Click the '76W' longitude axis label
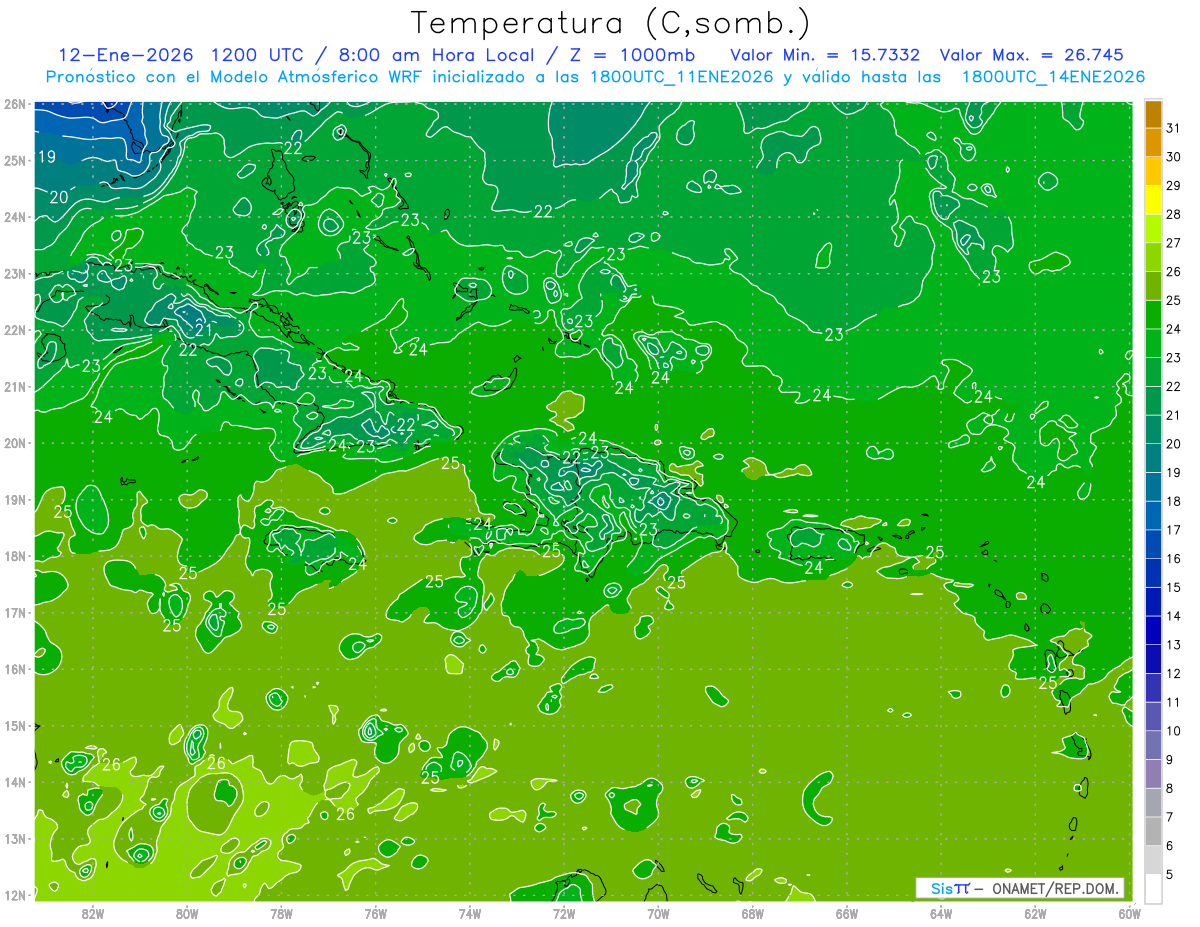Viewport: 1200px width, 927px height. (375, 913)
